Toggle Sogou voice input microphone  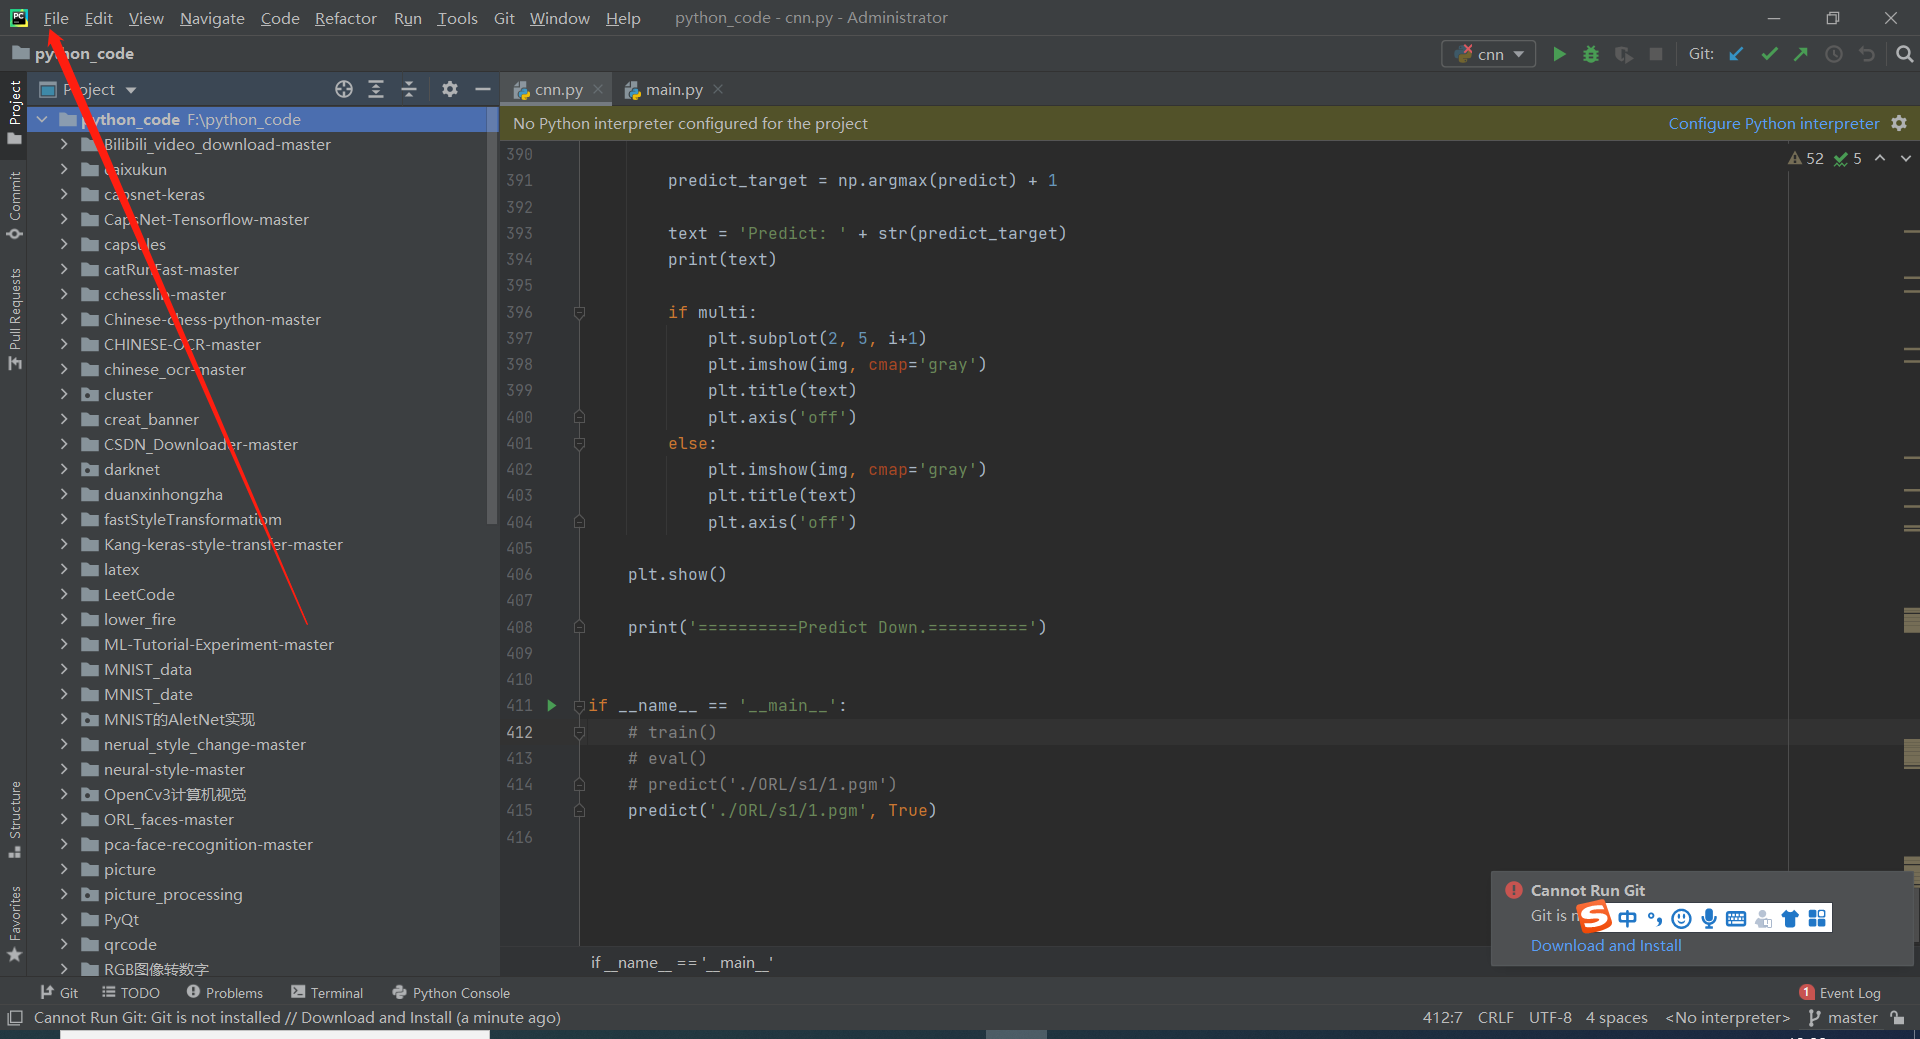pyautogui.click(x=1709, y=918)
